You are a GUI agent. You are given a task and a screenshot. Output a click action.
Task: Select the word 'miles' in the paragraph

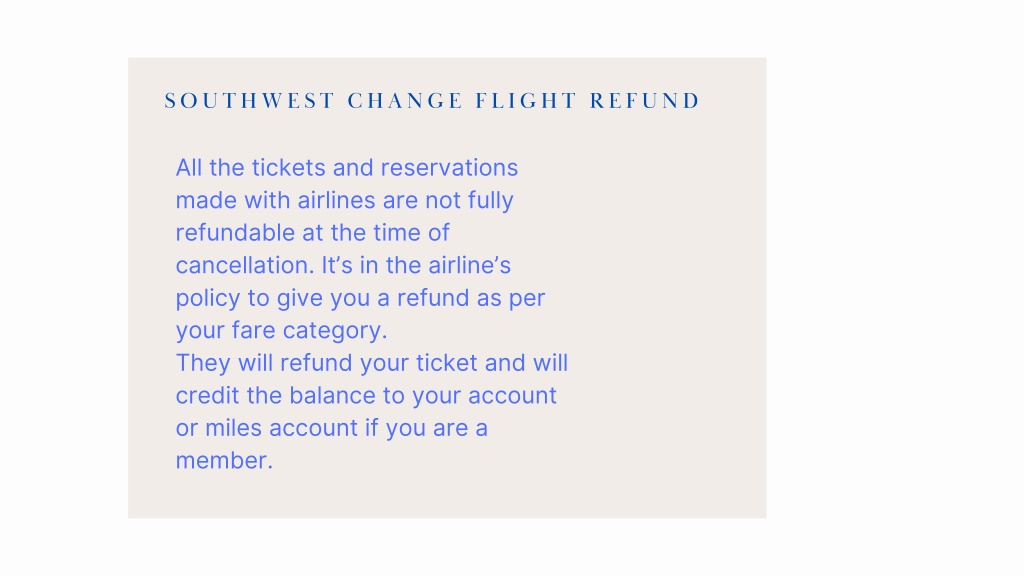click(x=233, y=428)
